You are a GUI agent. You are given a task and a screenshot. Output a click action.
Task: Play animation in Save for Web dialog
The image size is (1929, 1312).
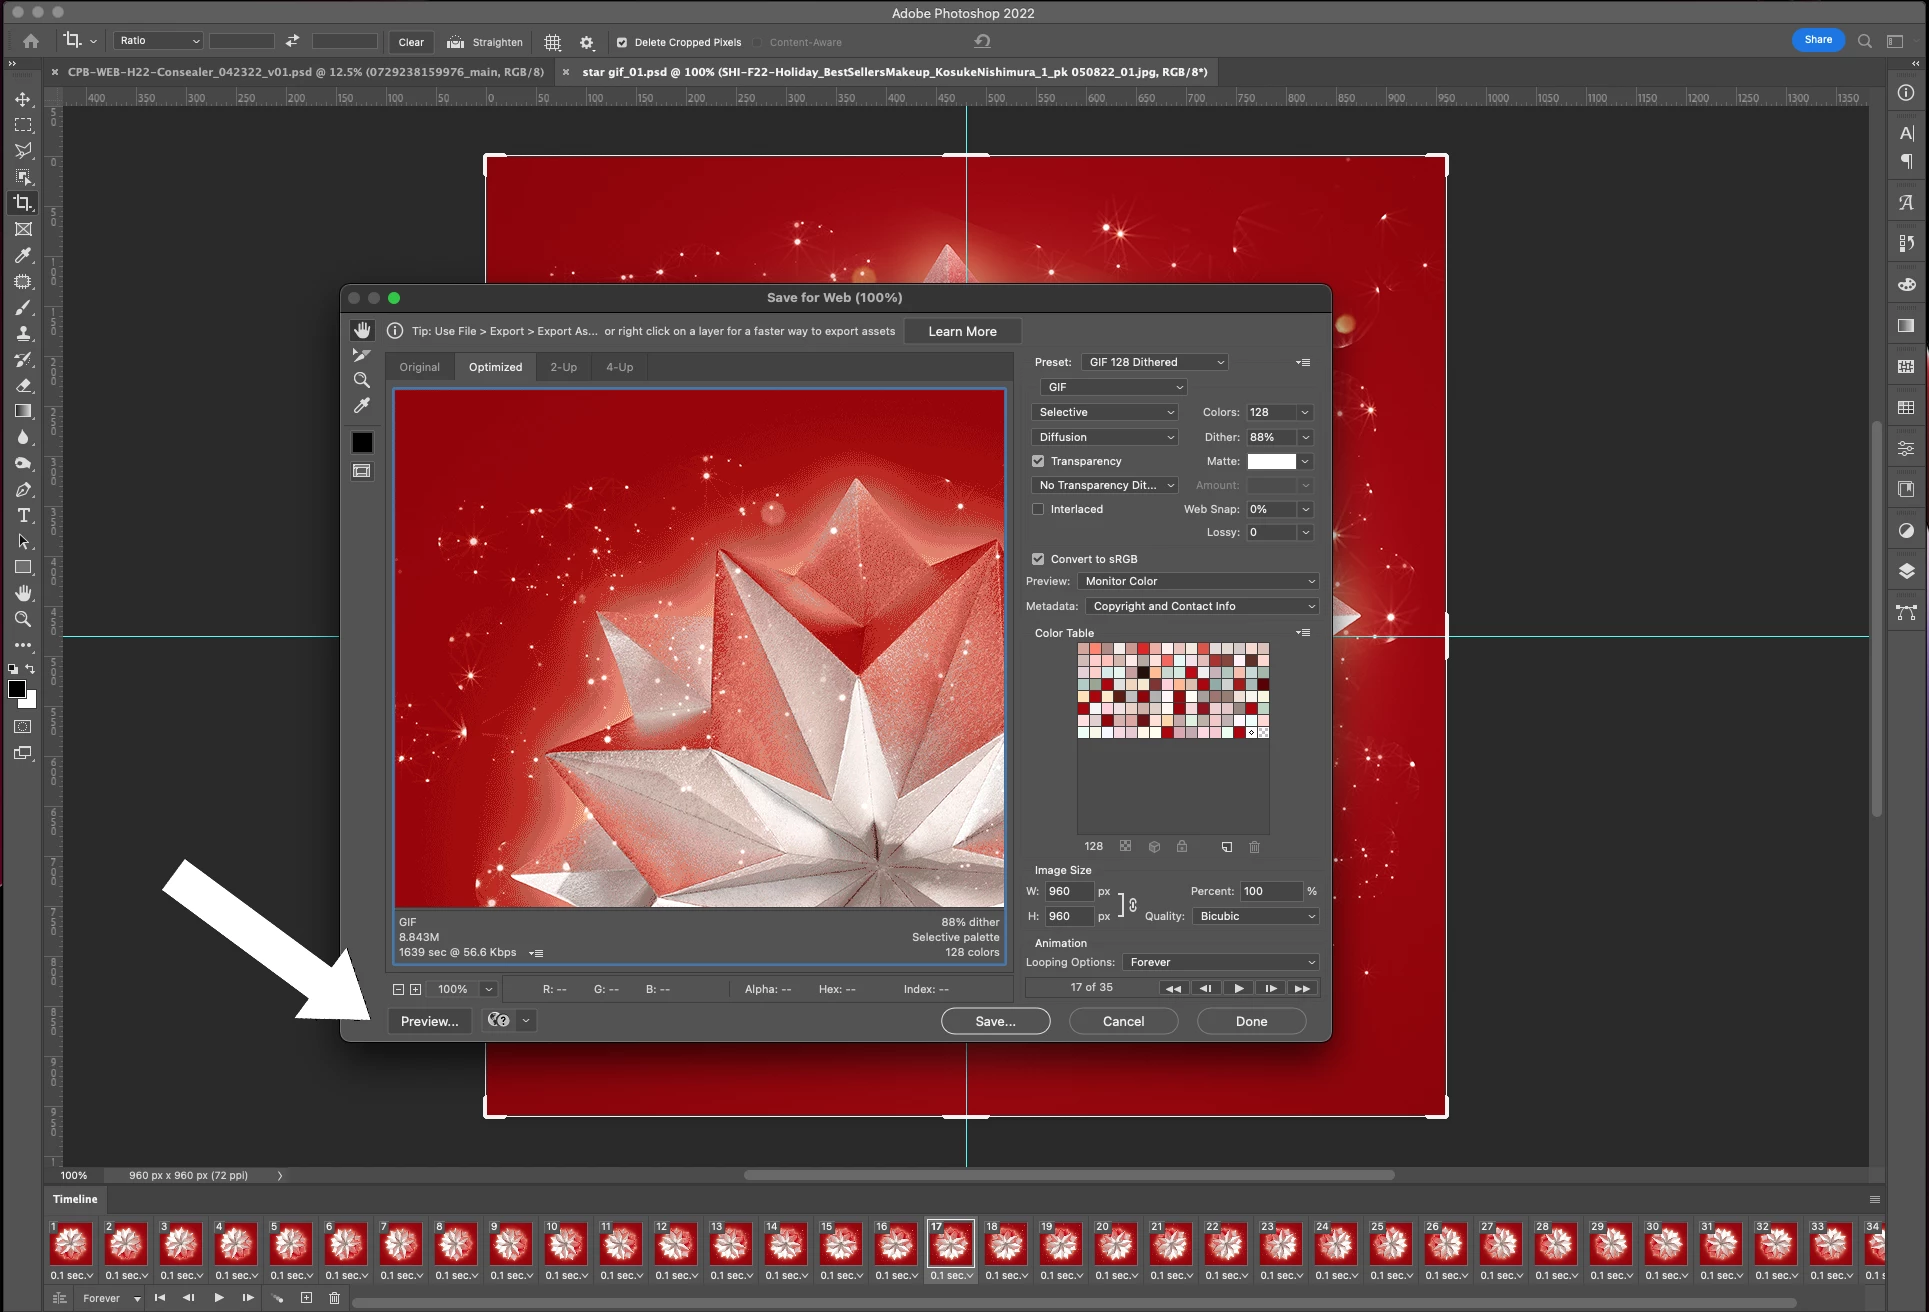pyautogui.click(x=1238, y=988)
